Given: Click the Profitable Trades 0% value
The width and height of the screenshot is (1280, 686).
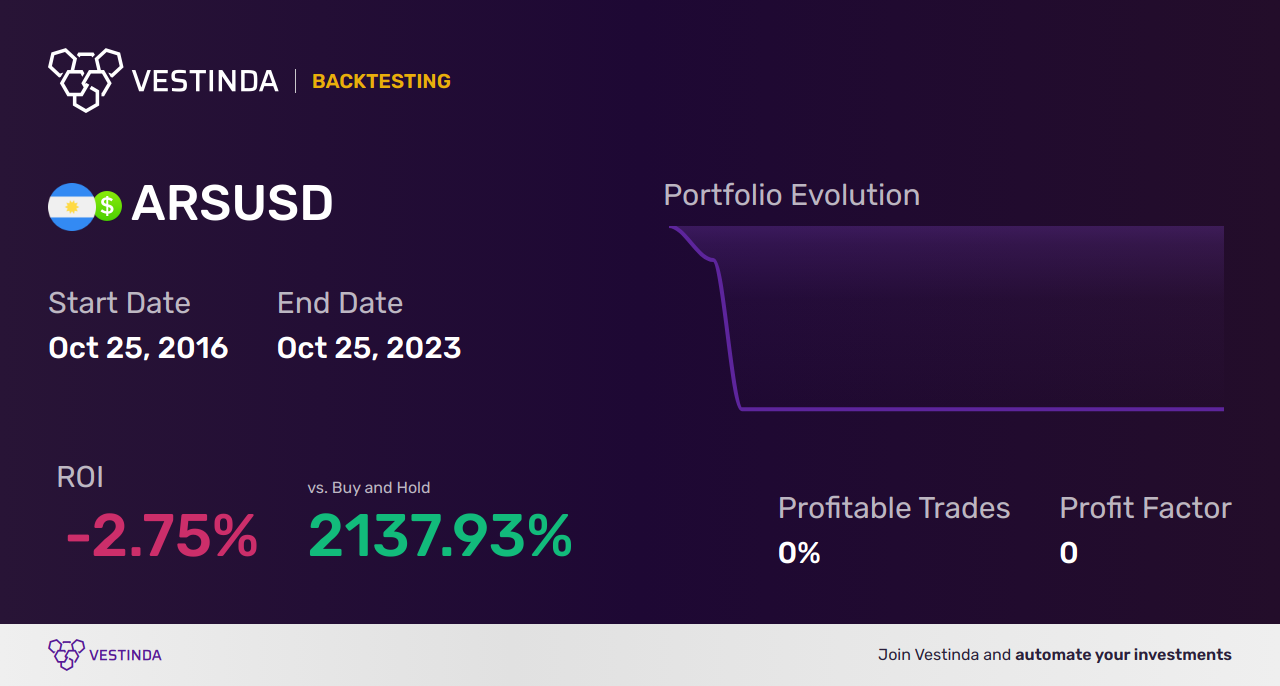Looking at the screenshot, I should click(x=799, y=553).
